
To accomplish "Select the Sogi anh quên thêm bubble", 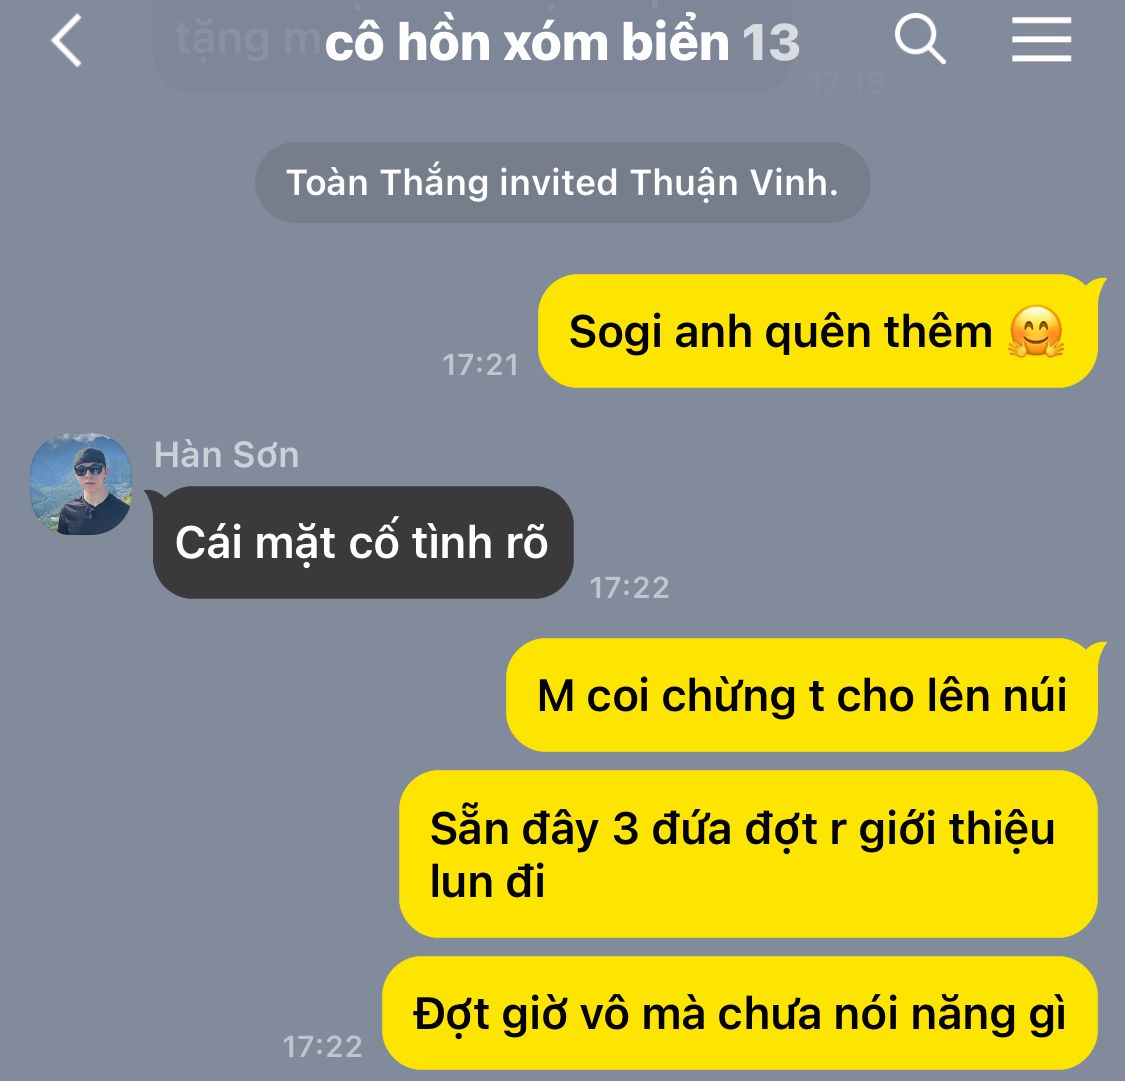I will pos(818,331).
